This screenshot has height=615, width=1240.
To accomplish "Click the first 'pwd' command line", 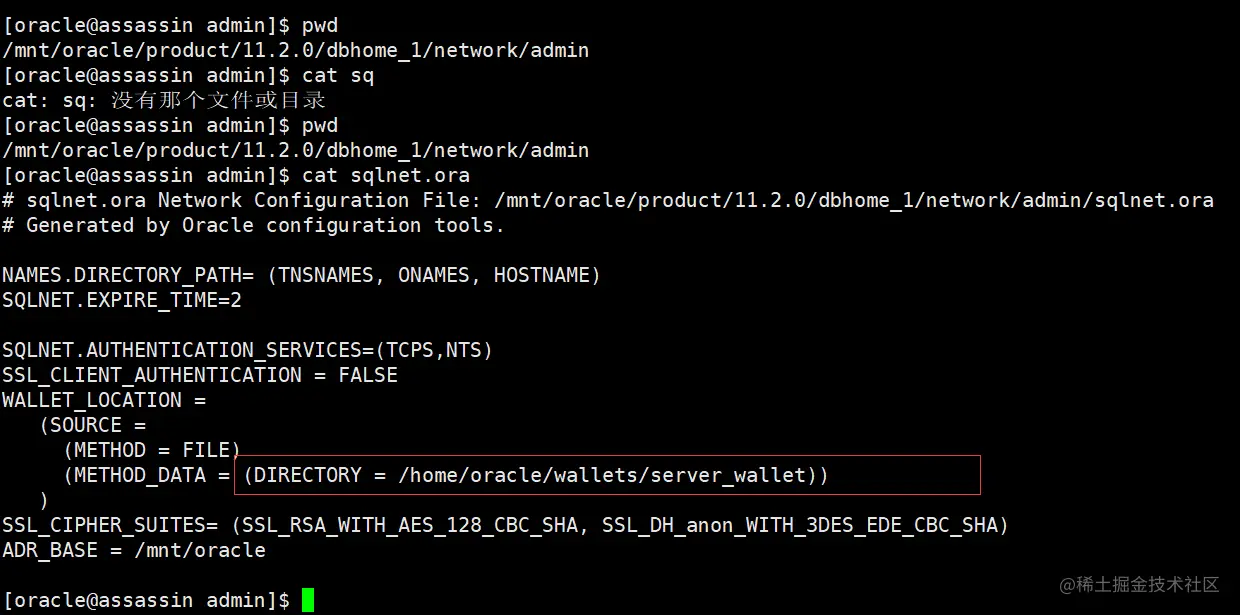I will click(170, 25).
